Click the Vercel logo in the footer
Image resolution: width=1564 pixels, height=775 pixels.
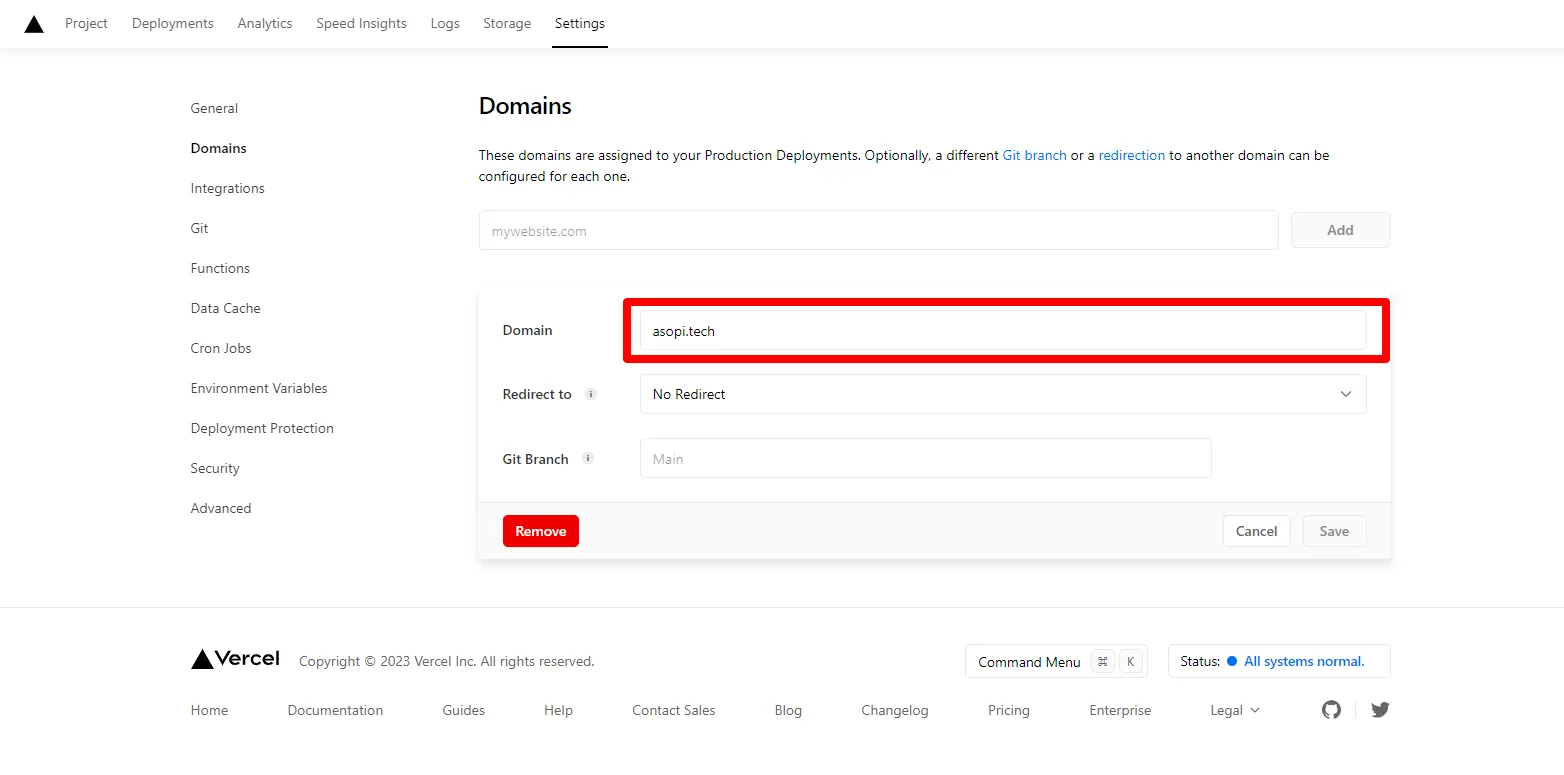click(x=235, y=659)
